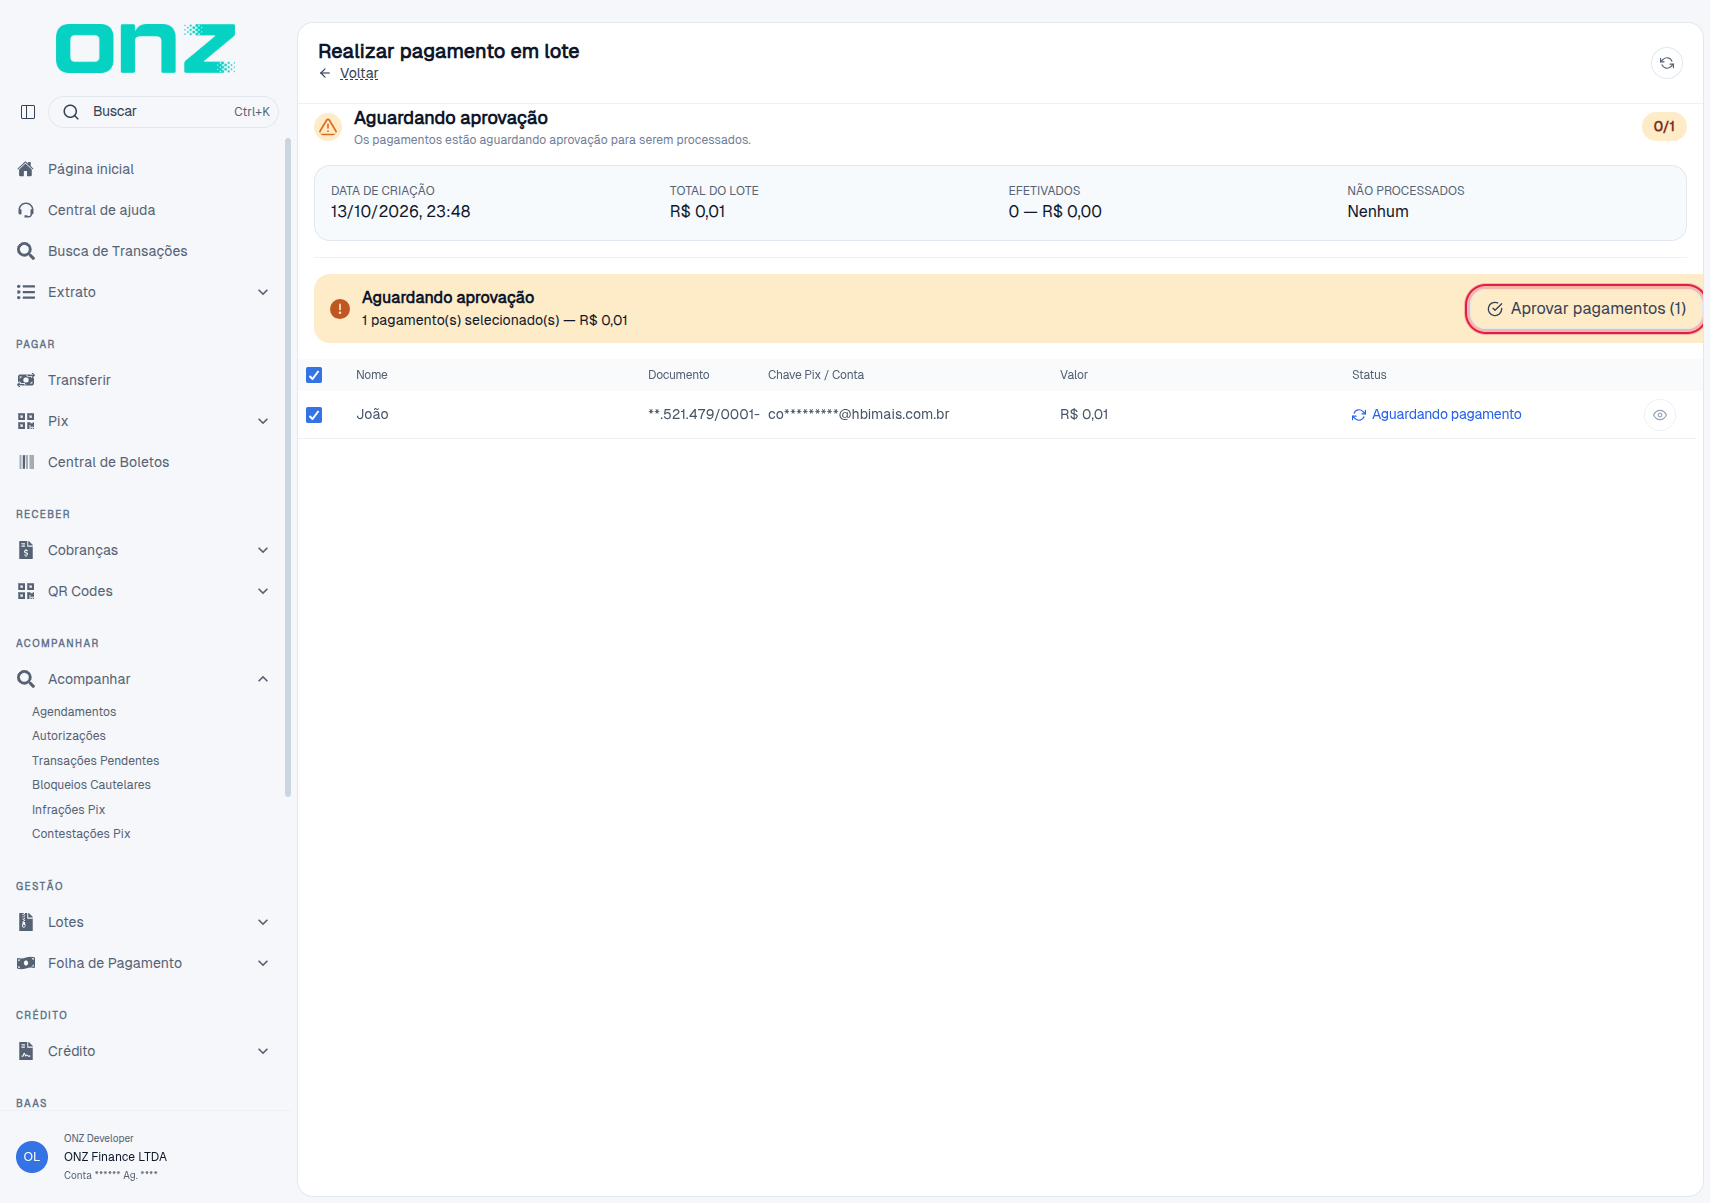
Task: Expand the Pix menu chevron
Action: tap(263, 421)
